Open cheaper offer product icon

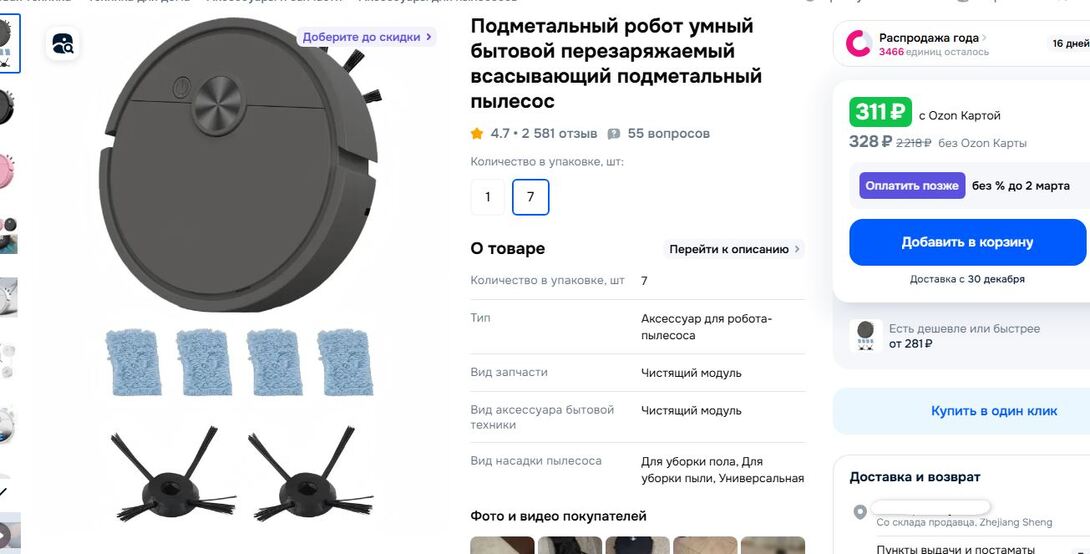tap(865, 336)
